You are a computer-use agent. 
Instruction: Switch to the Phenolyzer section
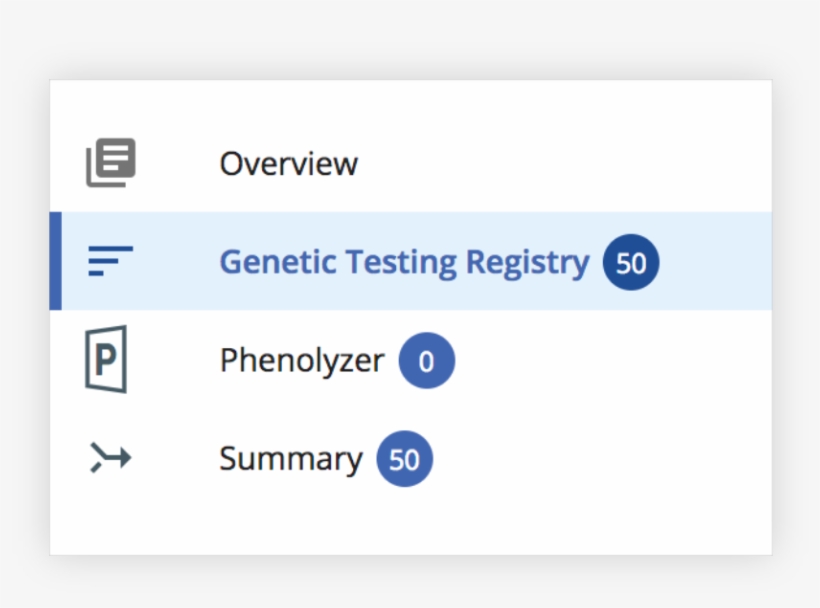point(301,360)
